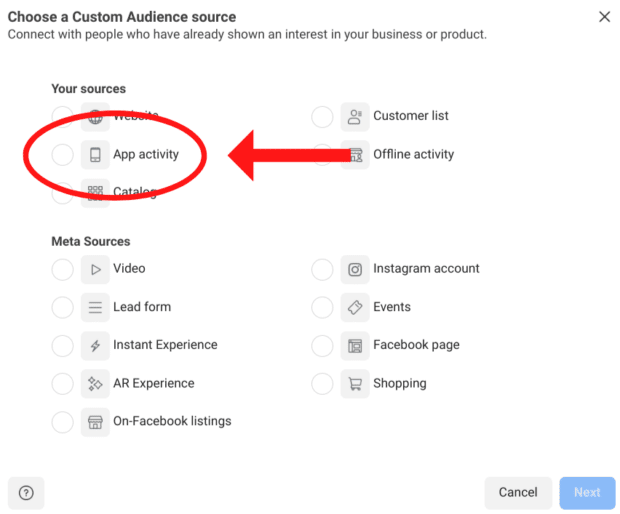Click the Shopping cart icon
The width and height of the screenshot is (620, 514).
pyautogui.click(x=355, y=384)
